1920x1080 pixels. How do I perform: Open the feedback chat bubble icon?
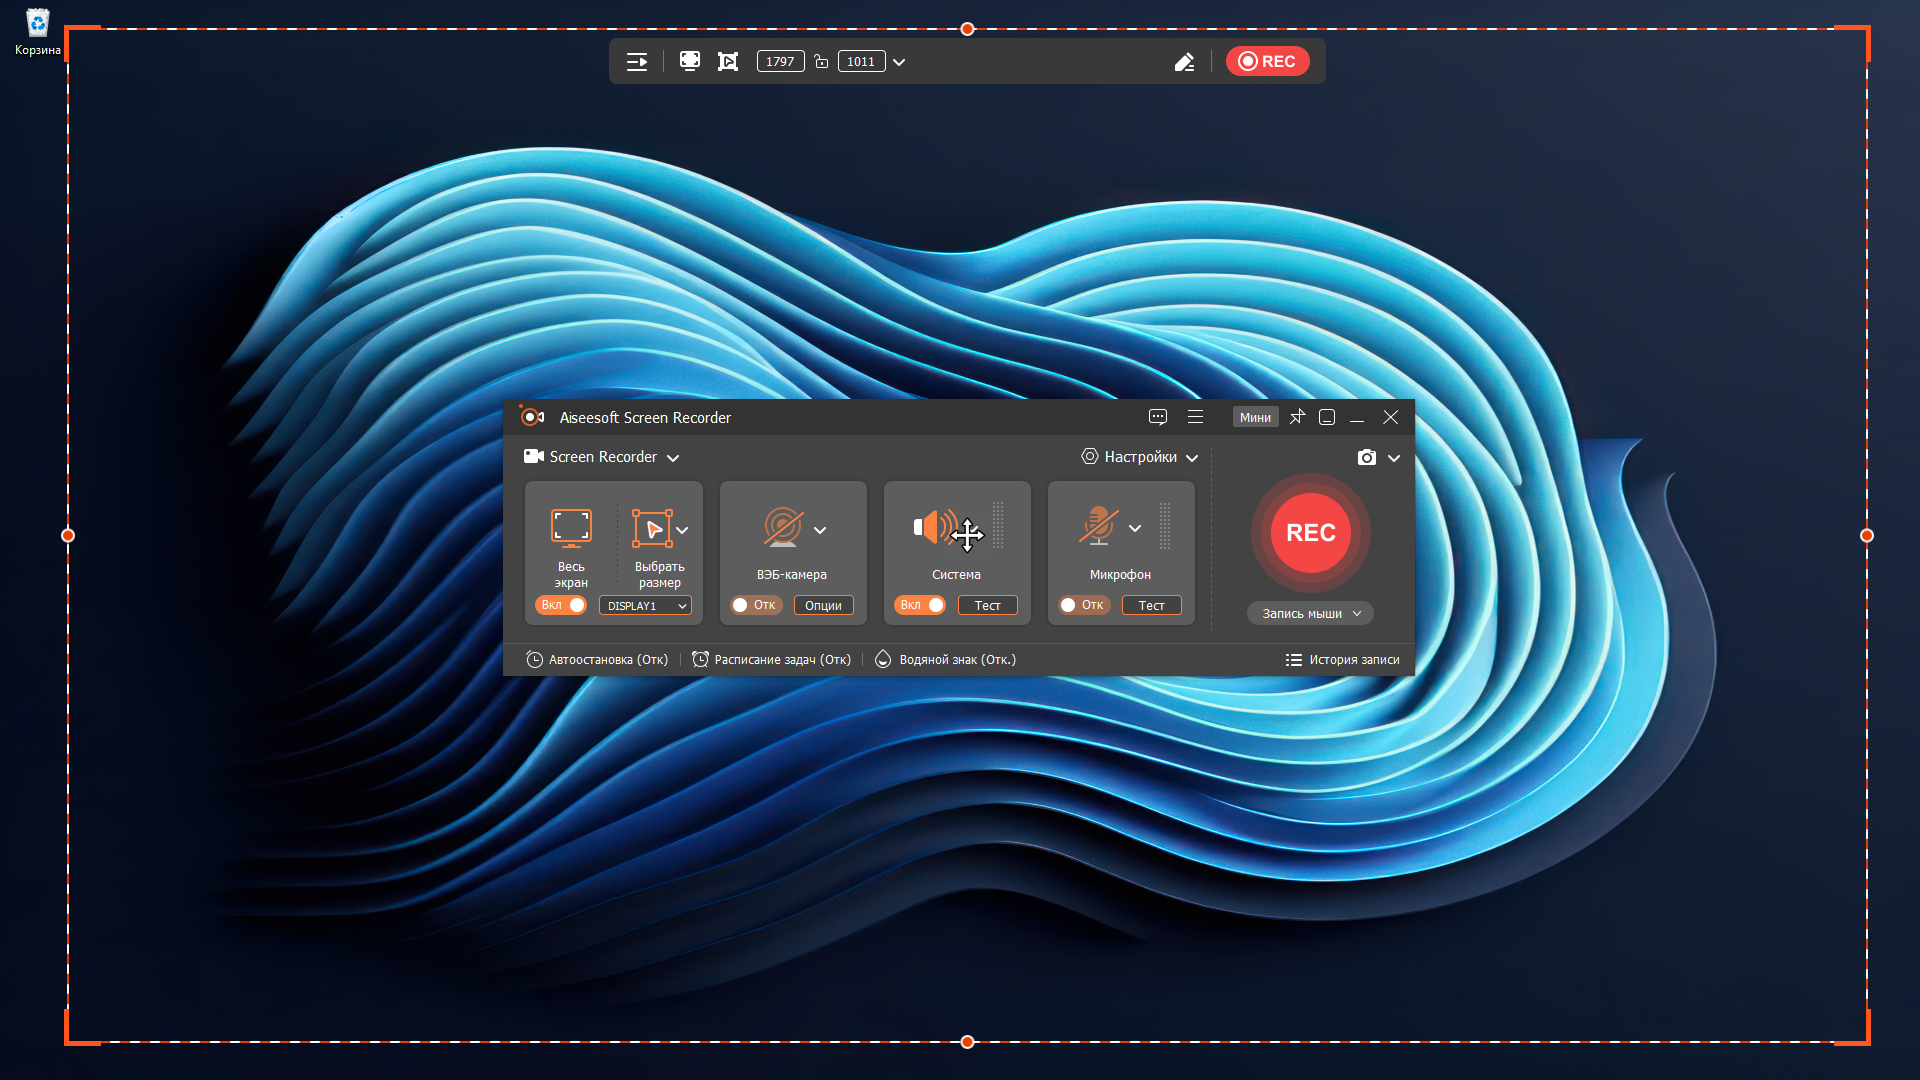(x=1158, y=417)
